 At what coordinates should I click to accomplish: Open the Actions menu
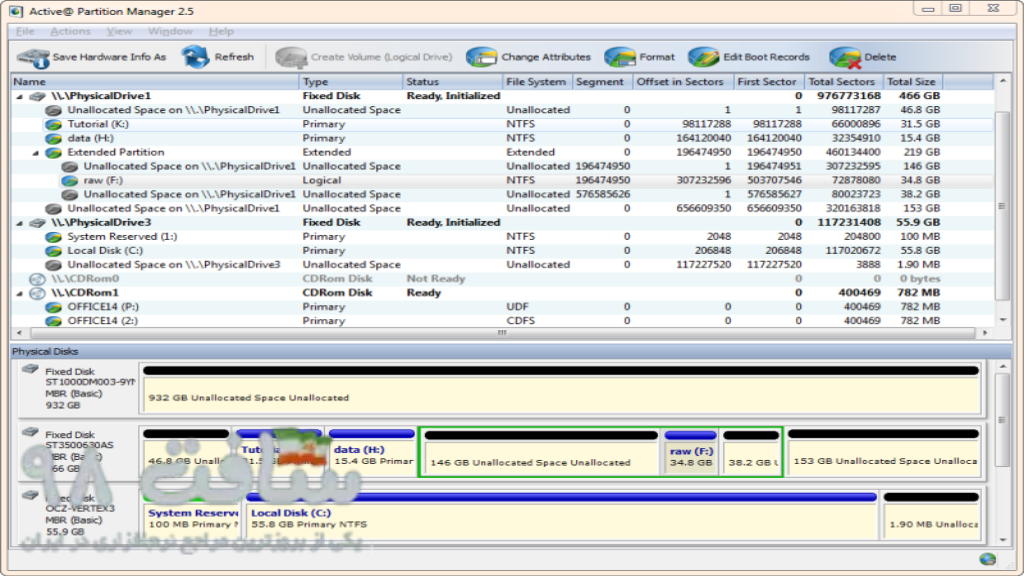tap(71, 31)
